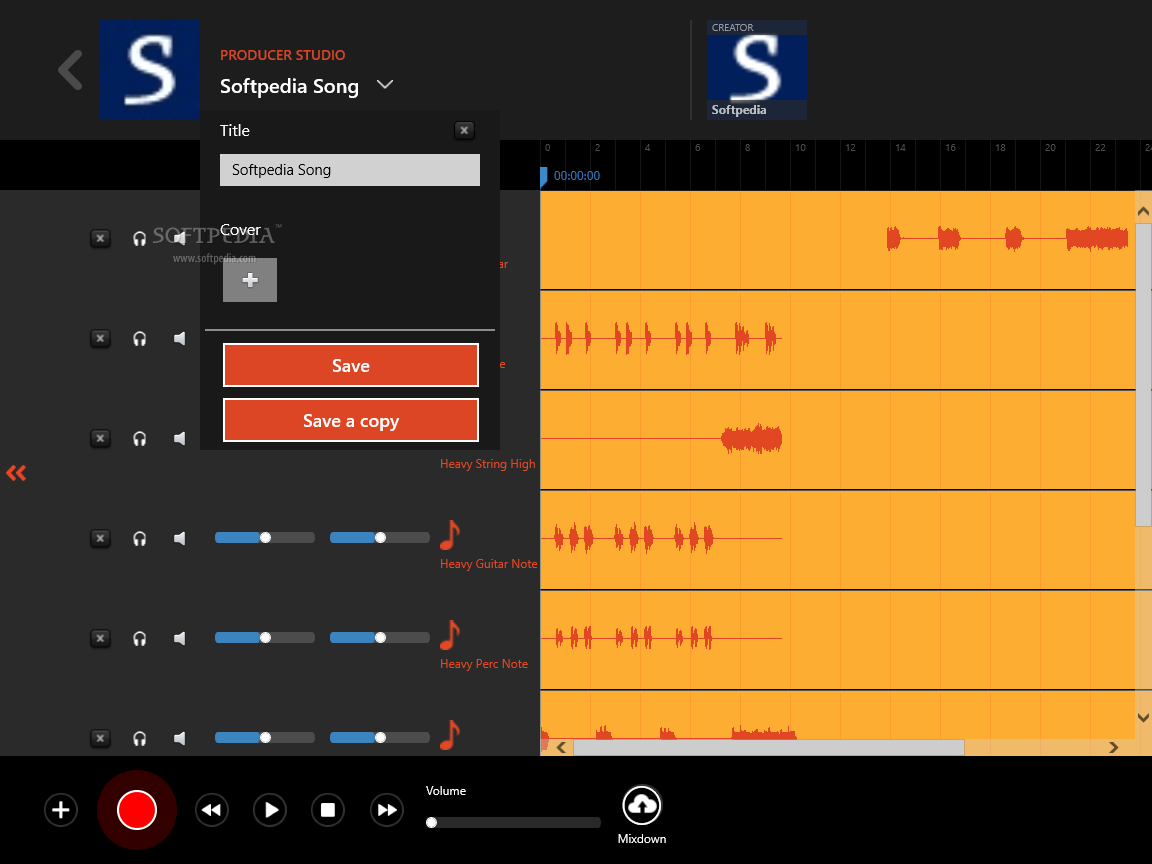The image size is (1152, 864).
Task: Click the Save a copy button
Action: pos(350,420)
